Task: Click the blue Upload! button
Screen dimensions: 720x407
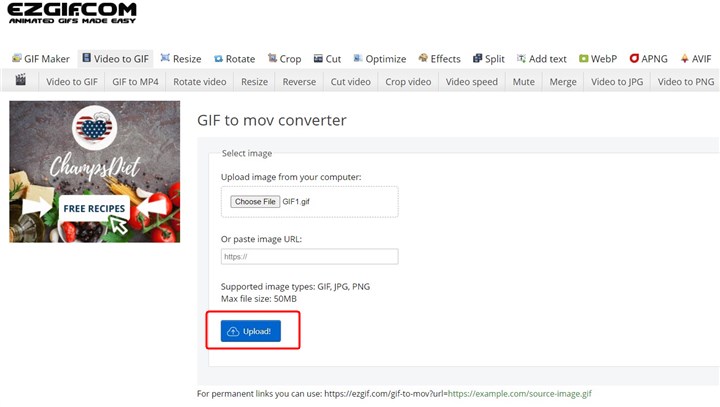Action: 251,331
